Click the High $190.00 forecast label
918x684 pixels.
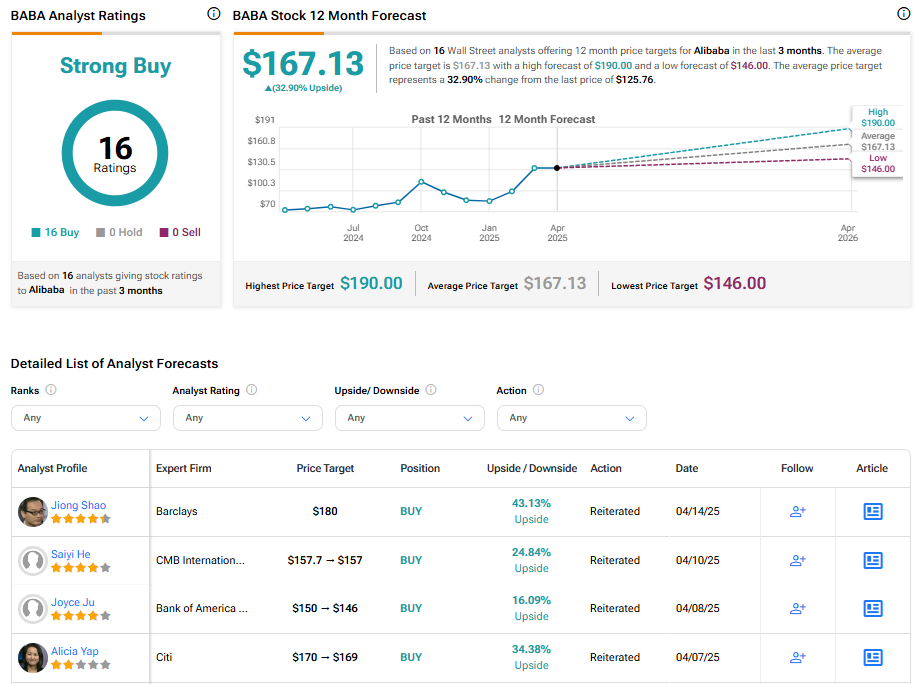pos(878,117)
